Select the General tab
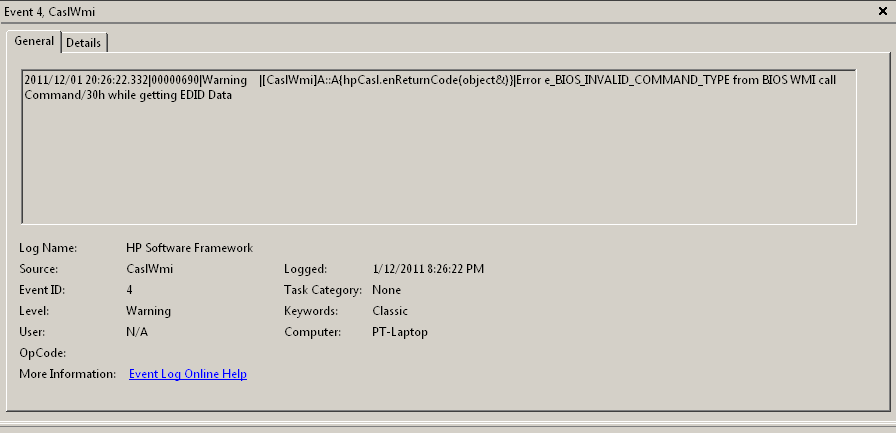Viewport: 896px width, 433px height. click(x=34, y=41)
